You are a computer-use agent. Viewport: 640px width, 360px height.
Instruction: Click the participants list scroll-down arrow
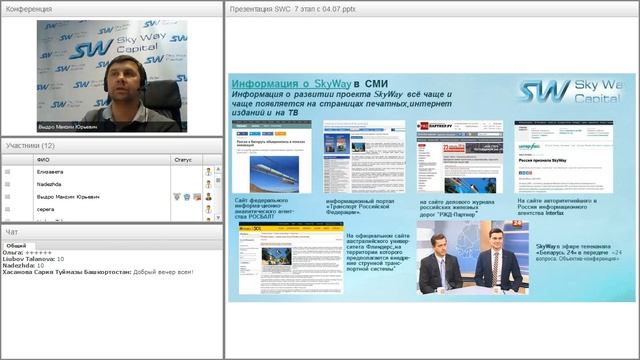tap(218, 218)
